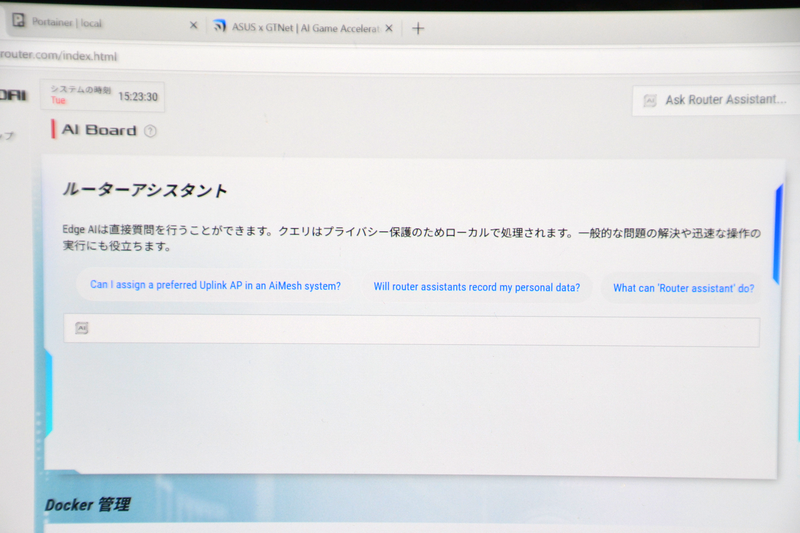This screenshot has height=533, width=800.
Task: Click the Docker 管理 section heading
Action: click(88, 505)
